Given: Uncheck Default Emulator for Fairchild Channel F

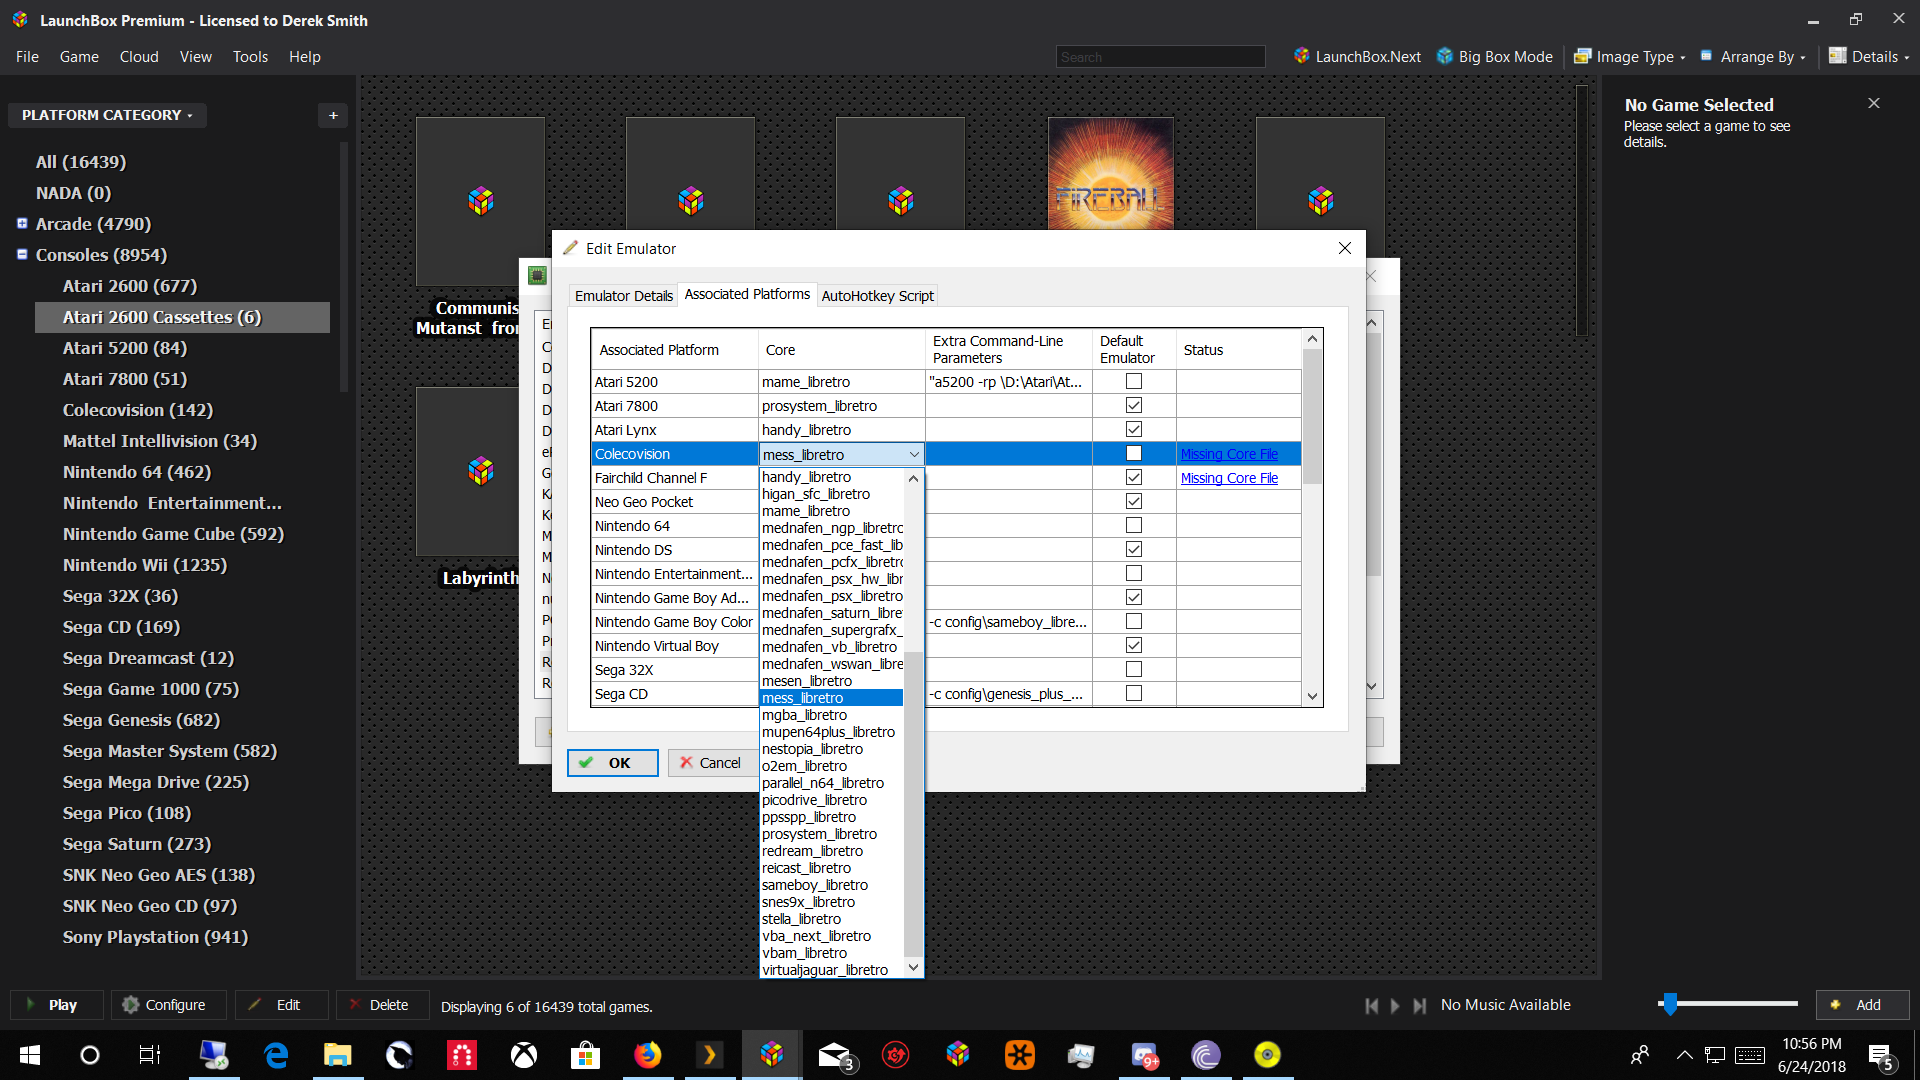Looking at the screenshot, I should [x=1134, y=477].
